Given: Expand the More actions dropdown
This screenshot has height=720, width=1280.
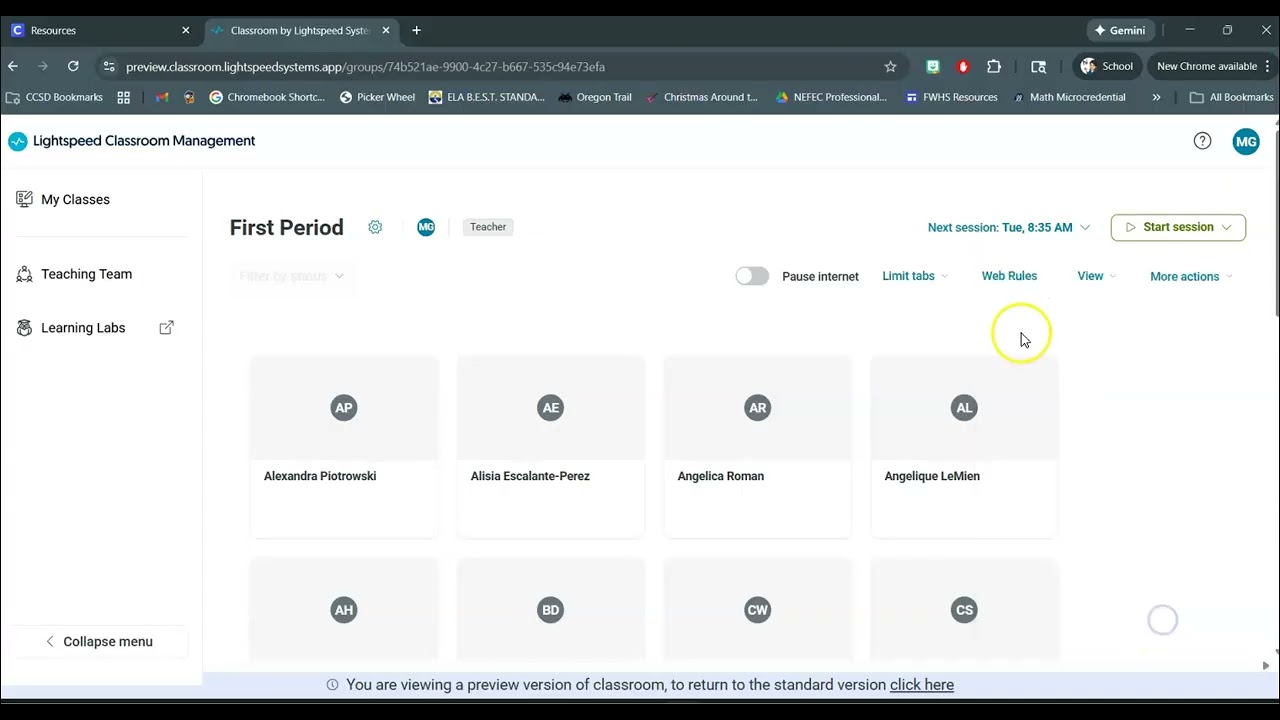Looking at the screenshot, I should tap(1191, 276).
